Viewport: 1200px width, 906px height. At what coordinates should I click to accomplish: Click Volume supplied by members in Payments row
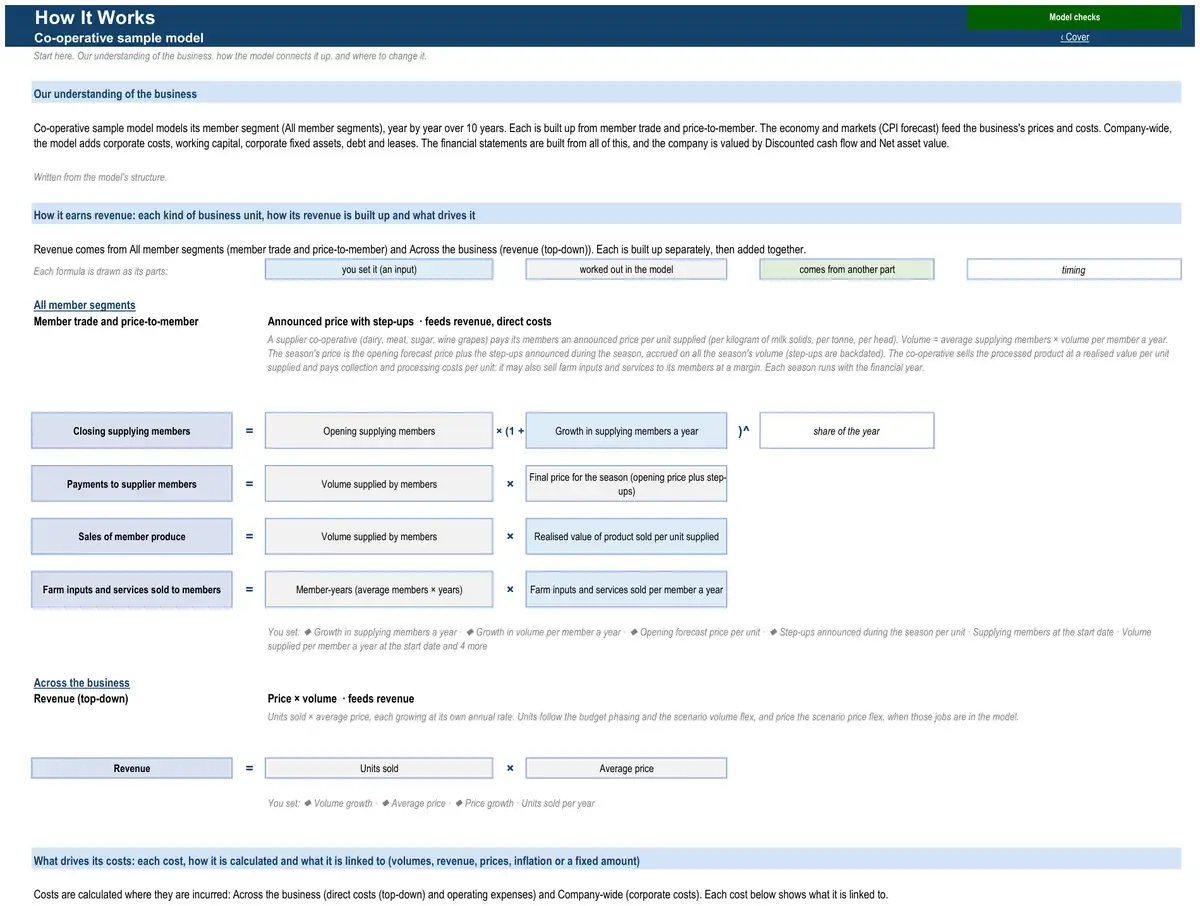tap(379, 484)
